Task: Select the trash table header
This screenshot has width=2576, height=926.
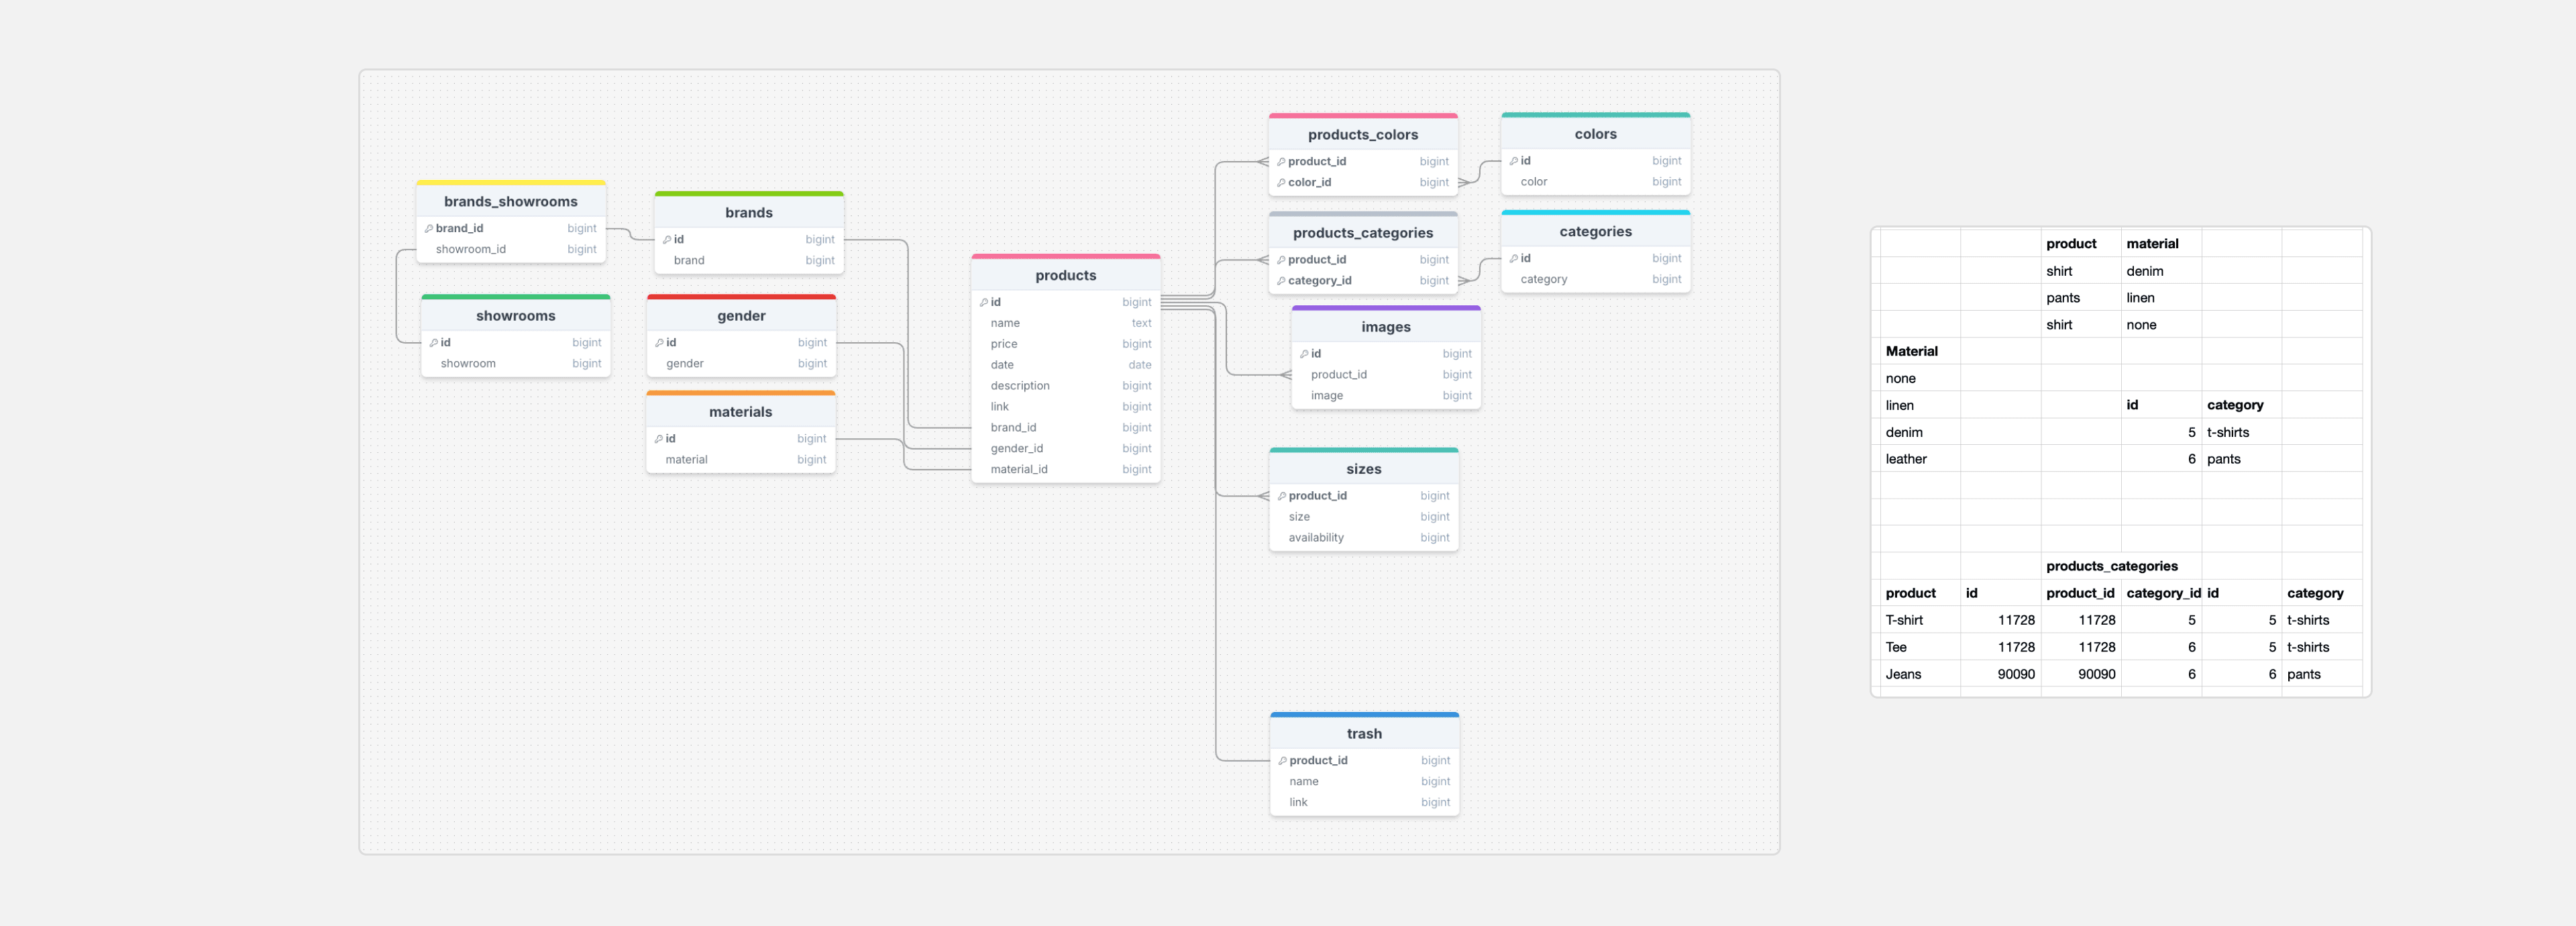Action: point(1365,734)
